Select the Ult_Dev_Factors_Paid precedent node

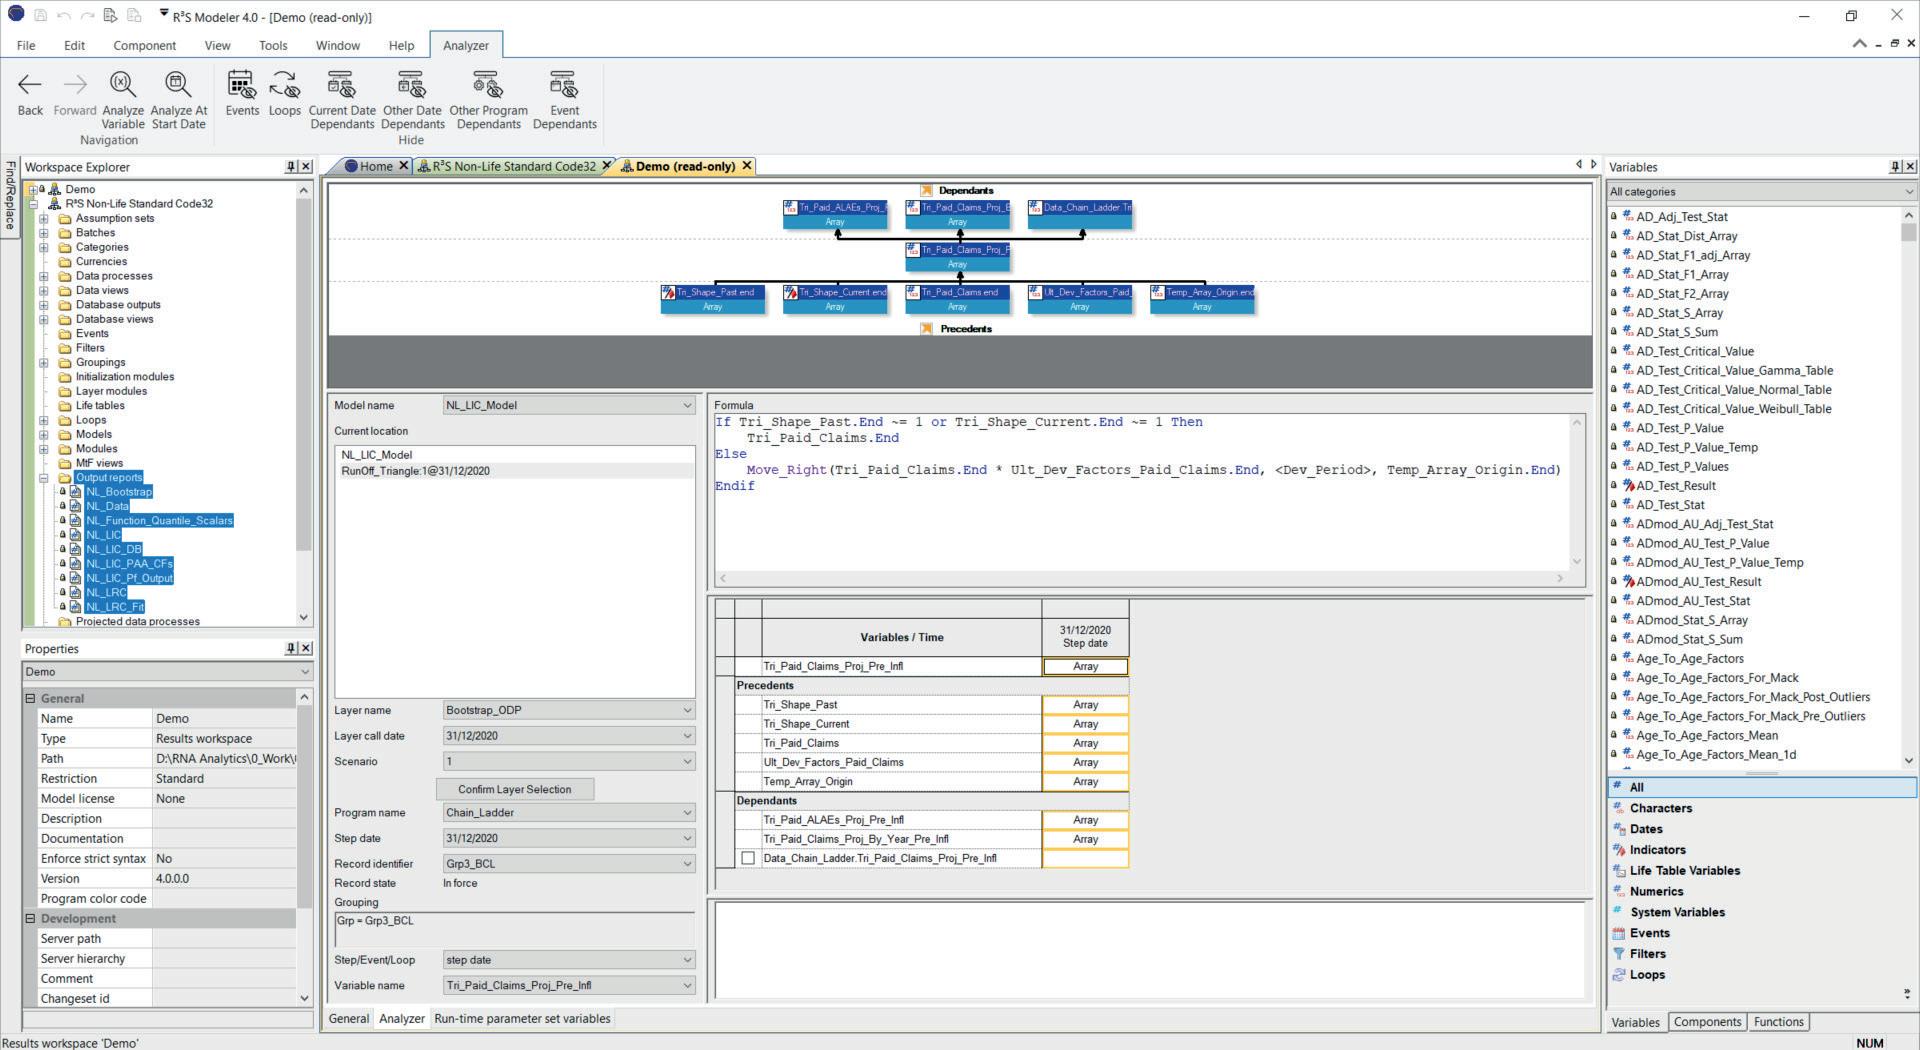[x=1080, y=299]
